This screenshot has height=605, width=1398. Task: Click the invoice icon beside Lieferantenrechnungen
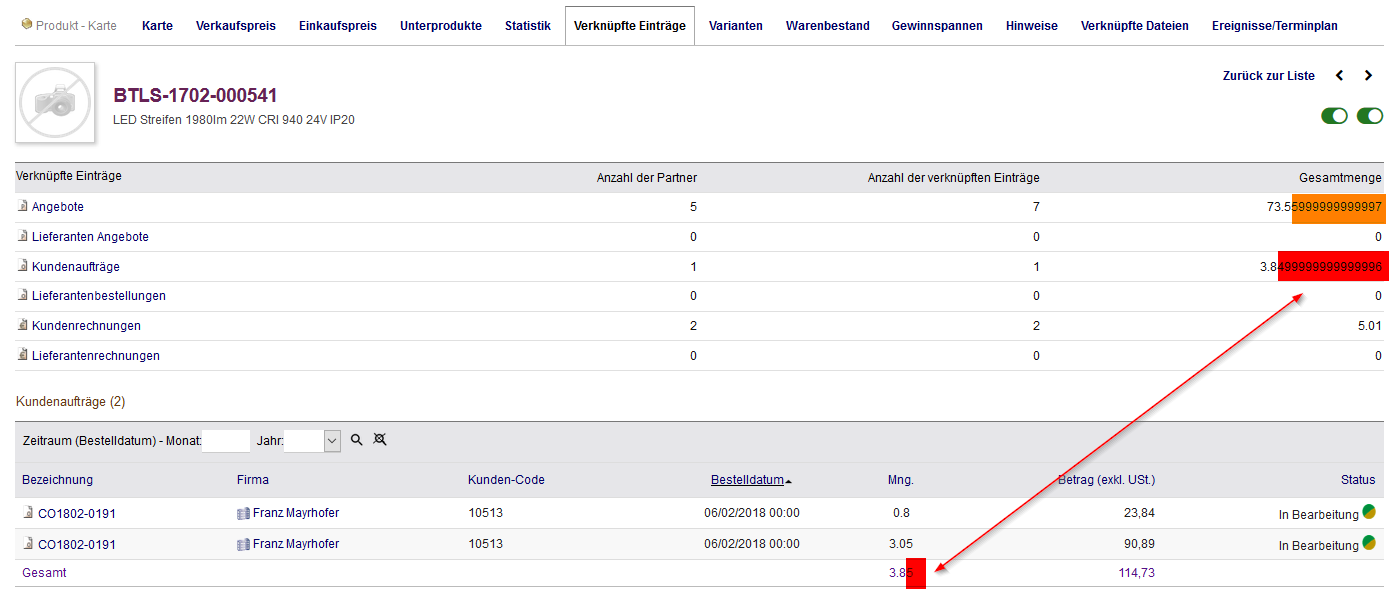[23, 356]
